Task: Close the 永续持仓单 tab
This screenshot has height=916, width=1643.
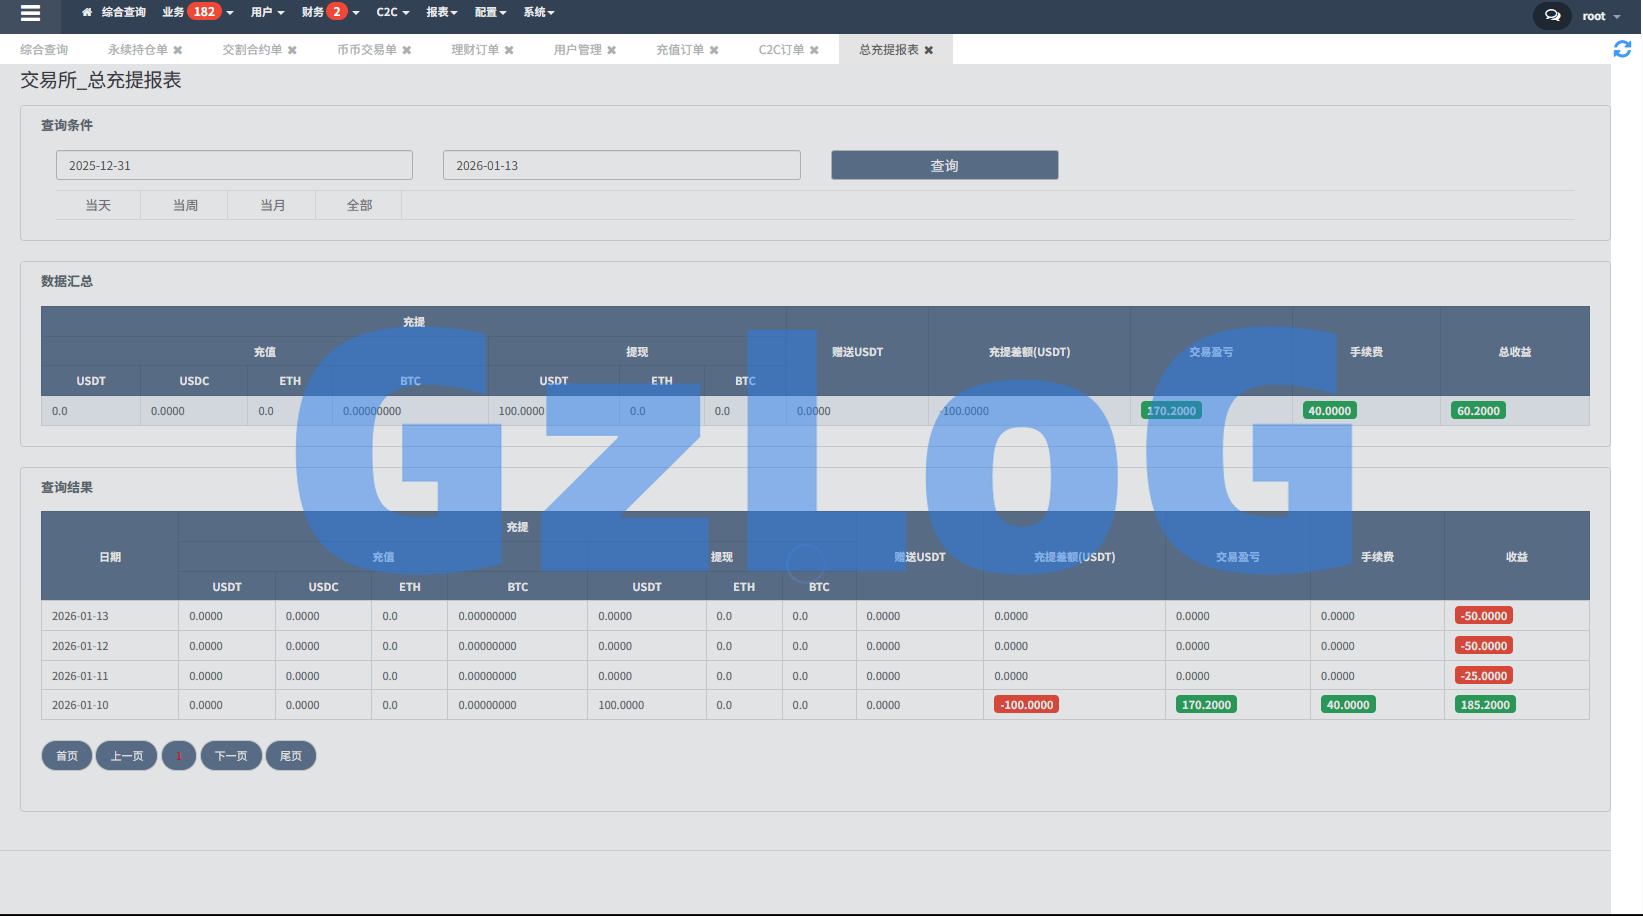Action: (178, 50)
